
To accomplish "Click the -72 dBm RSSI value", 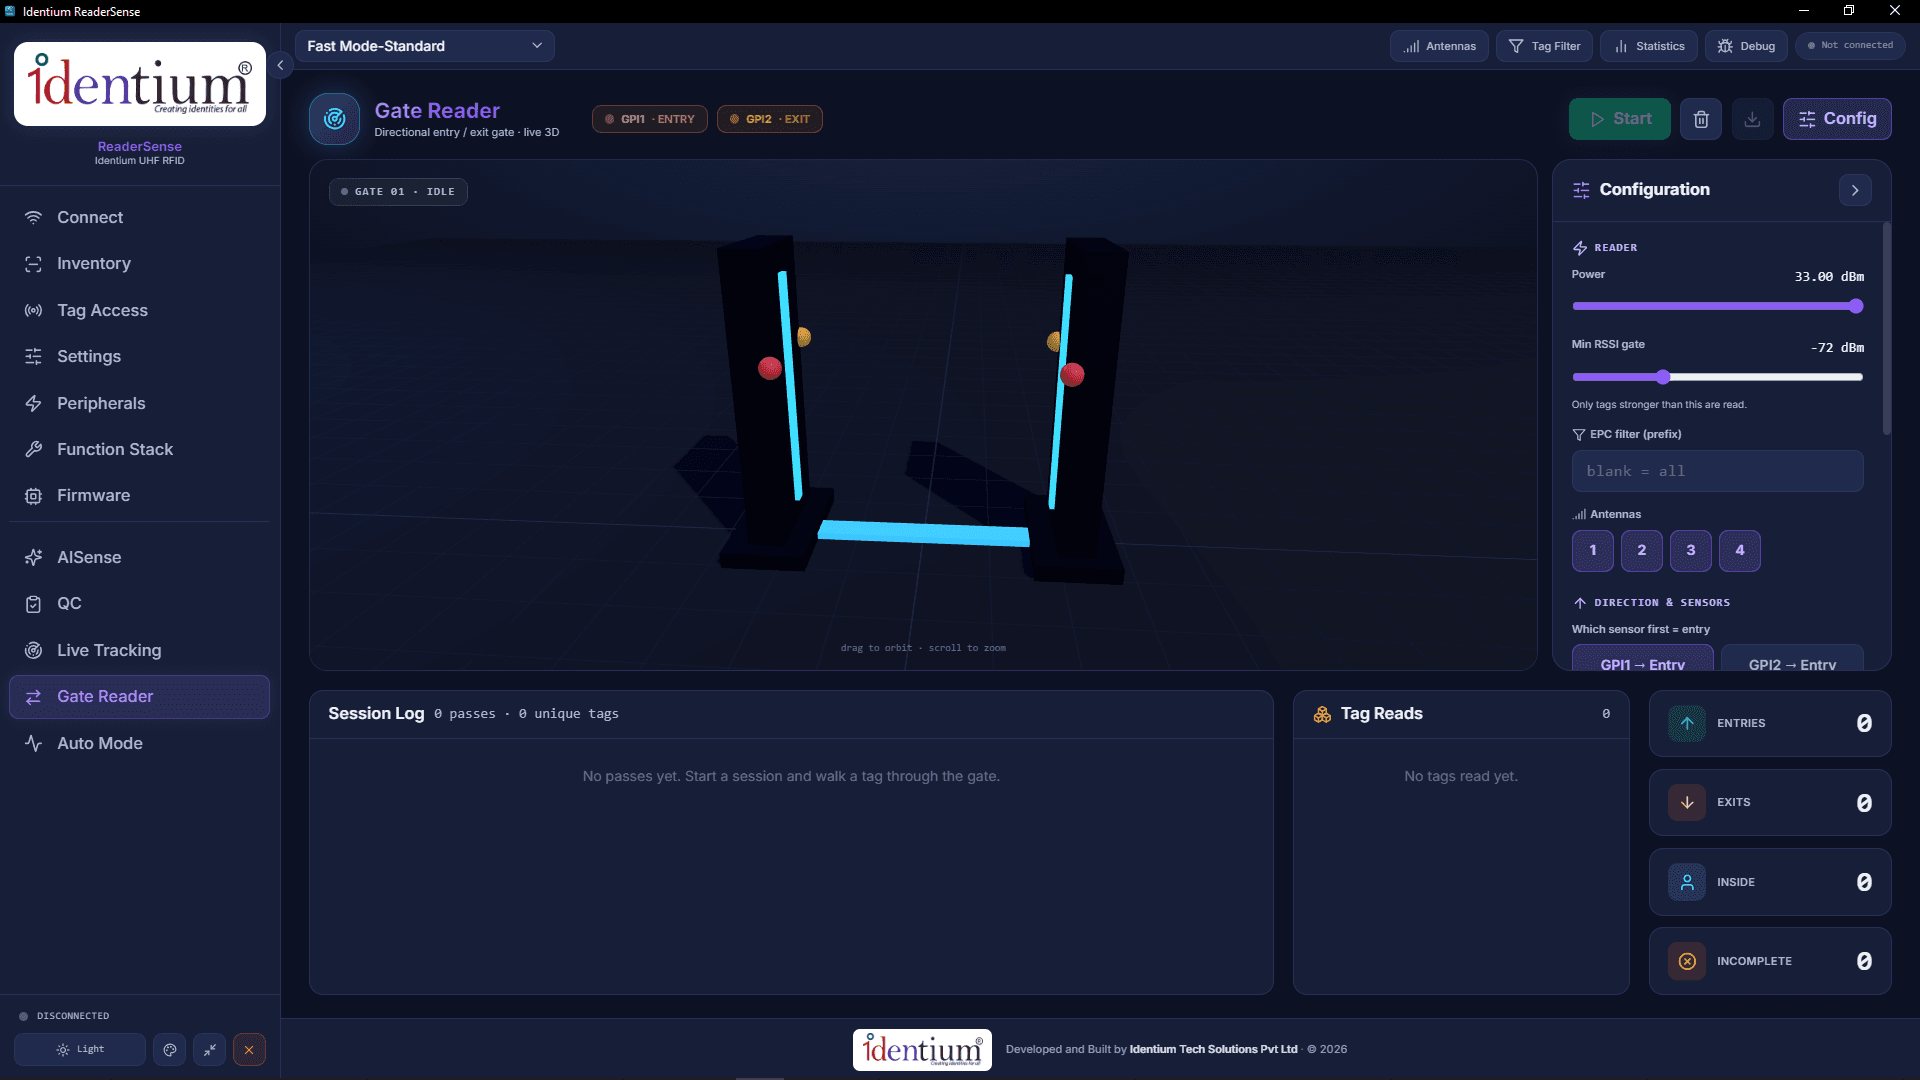I will pyautogui.click(x=1837, y=348).
